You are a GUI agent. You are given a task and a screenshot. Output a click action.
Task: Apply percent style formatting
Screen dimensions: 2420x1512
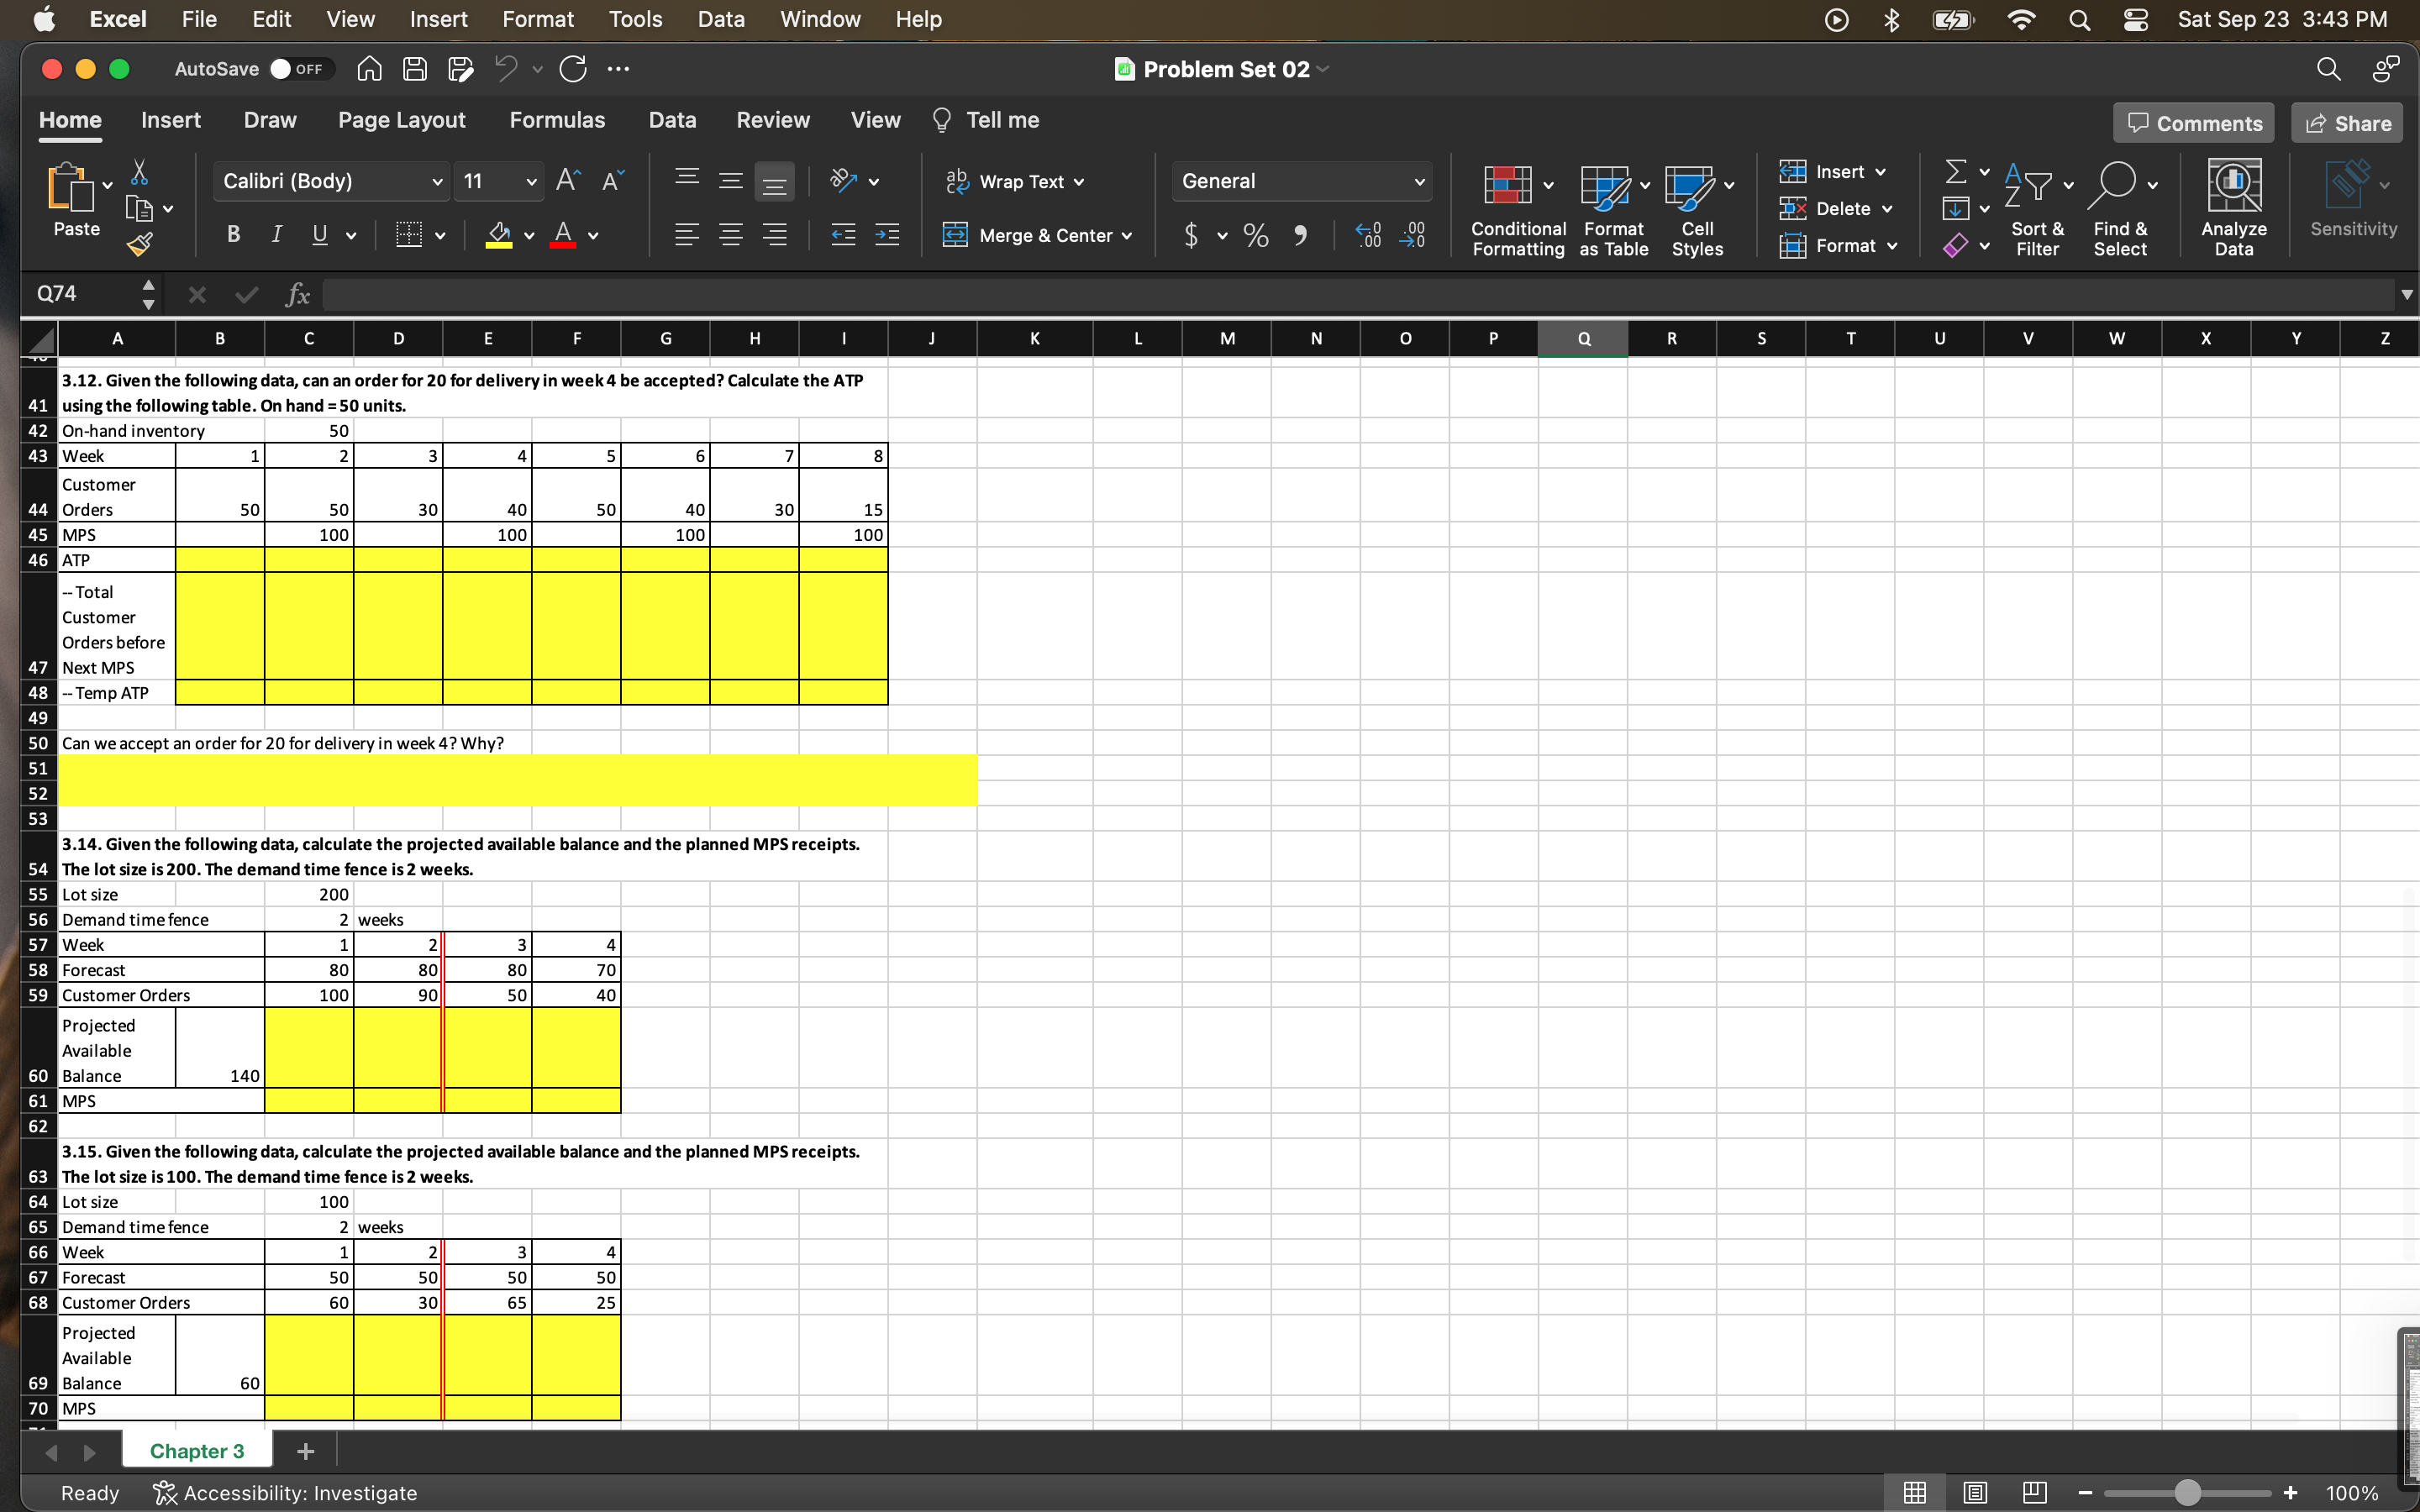click(x=1255, y=235)
